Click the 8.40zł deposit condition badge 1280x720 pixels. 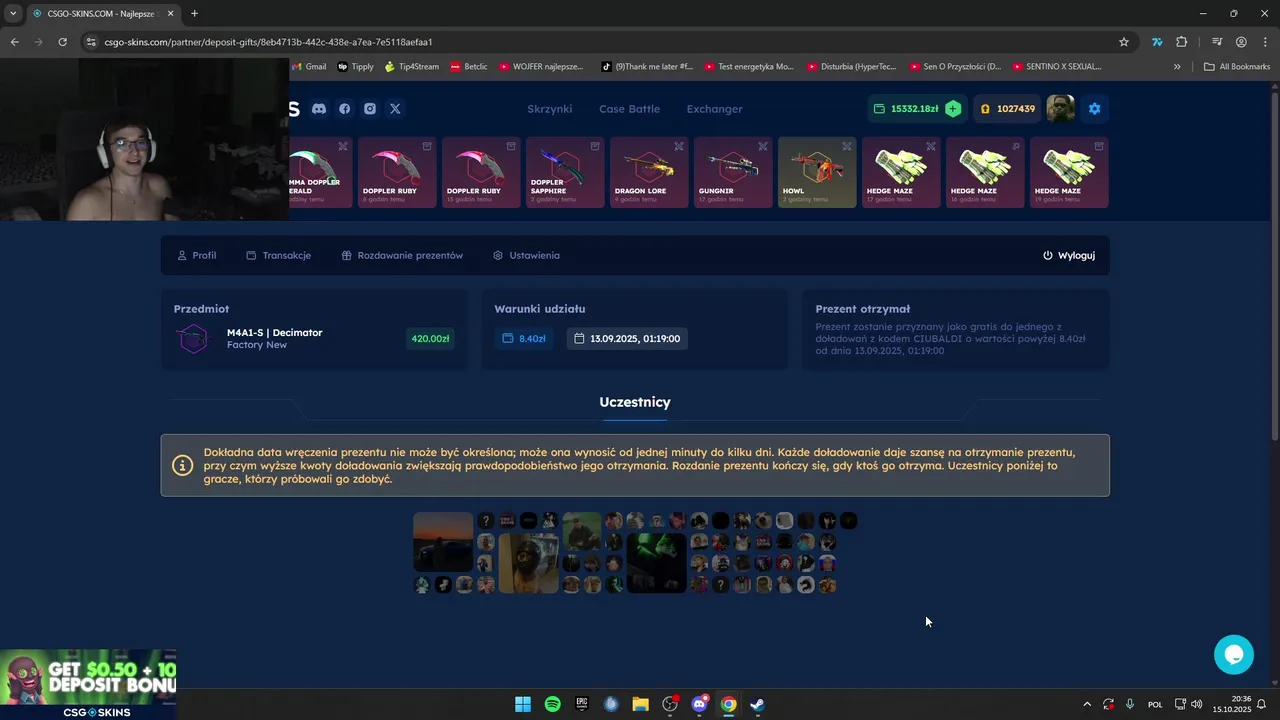click(524, 338)
